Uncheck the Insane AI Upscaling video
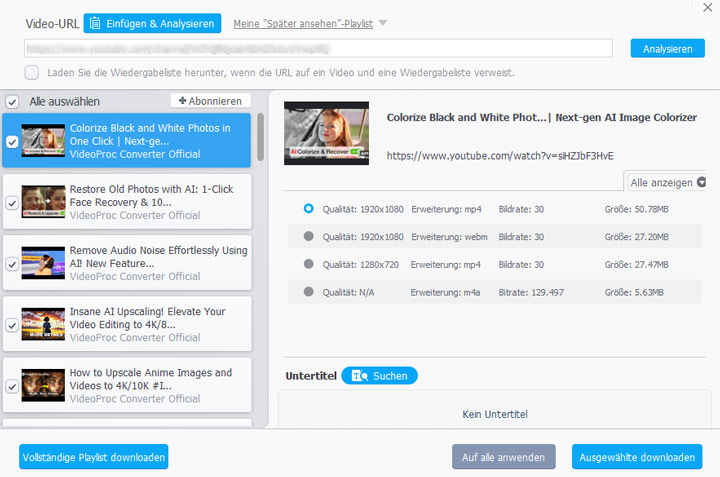 click(12, 325)
